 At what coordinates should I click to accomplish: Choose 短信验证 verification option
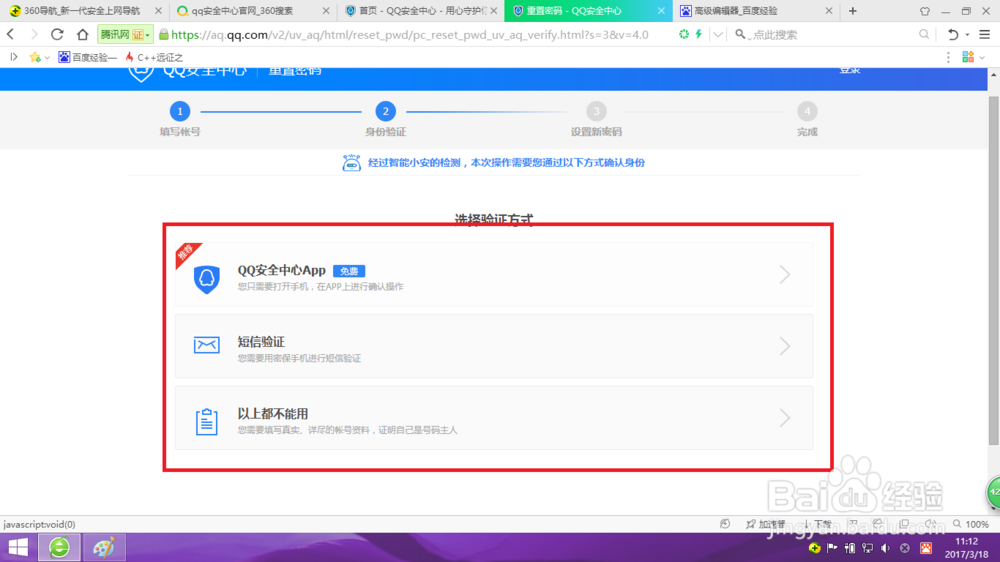coord(494,346)
